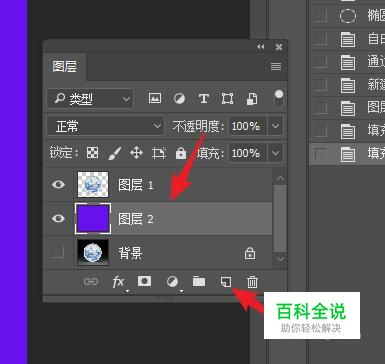This screenshot has height=364, width=385.
Task: Lock layer position move icon
Action: click(136, 153)
